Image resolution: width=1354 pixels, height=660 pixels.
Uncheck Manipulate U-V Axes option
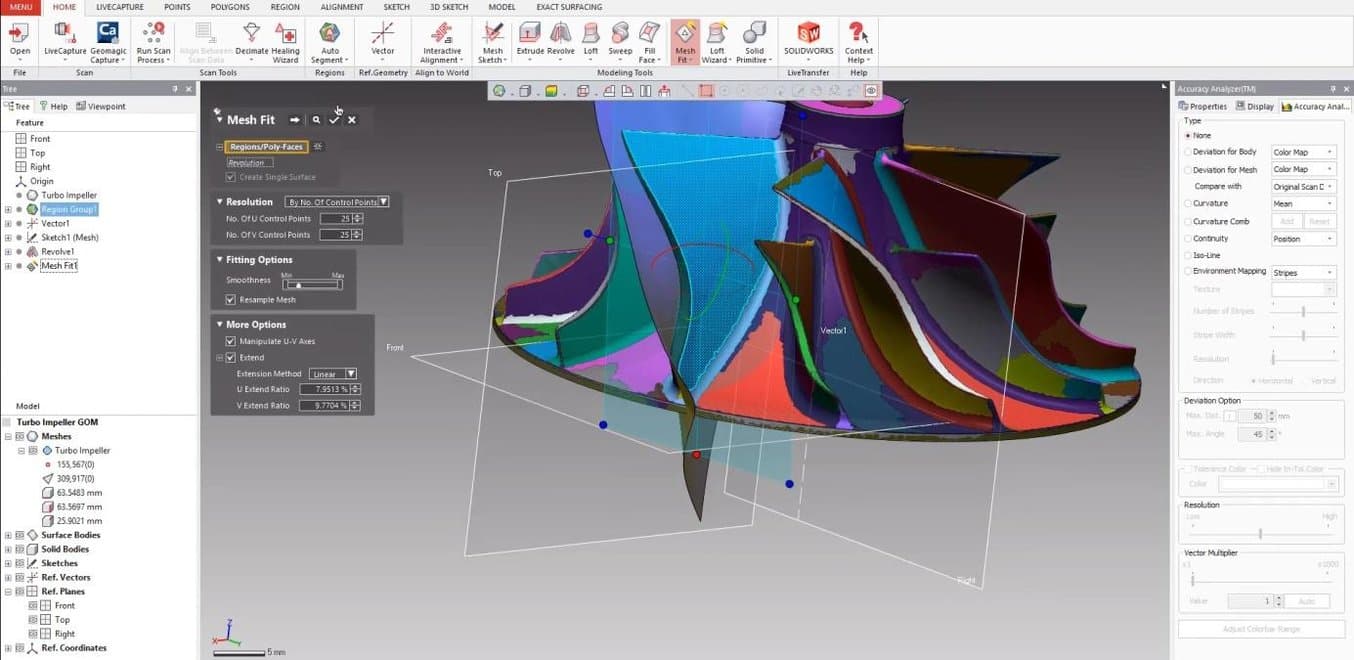pyautogui.click(x=231, y=341)
